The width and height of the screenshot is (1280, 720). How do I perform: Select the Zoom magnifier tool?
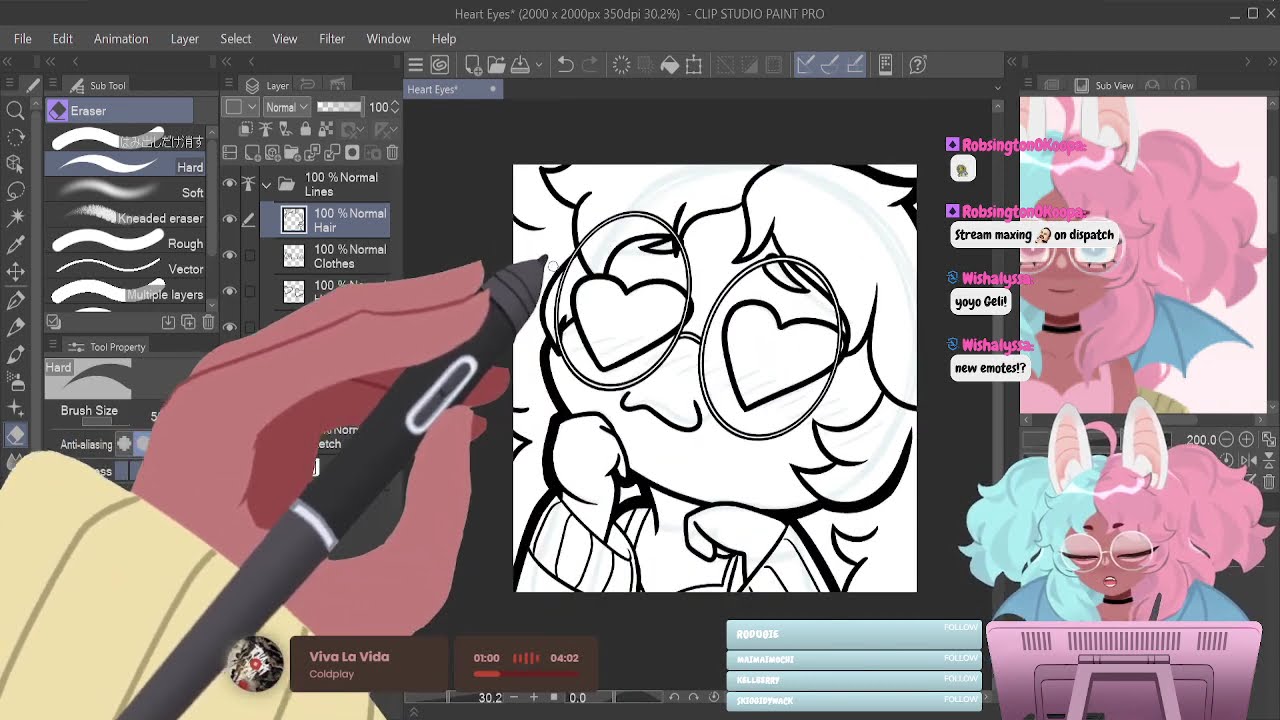point(15,111)
